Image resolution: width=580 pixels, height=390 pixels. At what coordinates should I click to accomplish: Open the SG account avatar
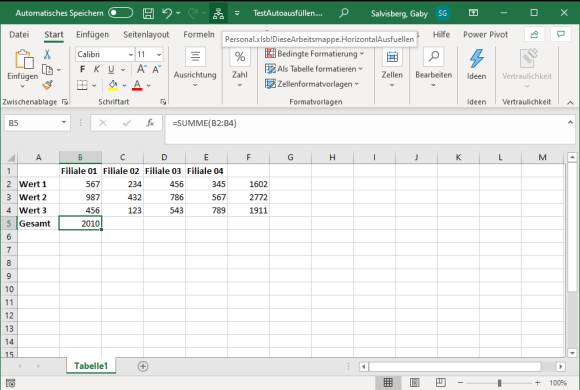(x=442, y=13)
